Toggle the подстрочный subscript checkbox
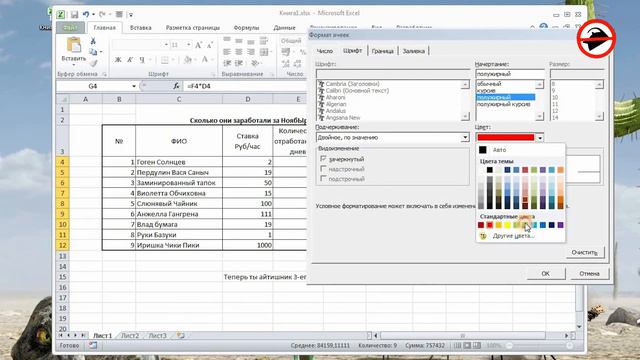The width and height of the screenshot is (640, 360). click(323, 178)
